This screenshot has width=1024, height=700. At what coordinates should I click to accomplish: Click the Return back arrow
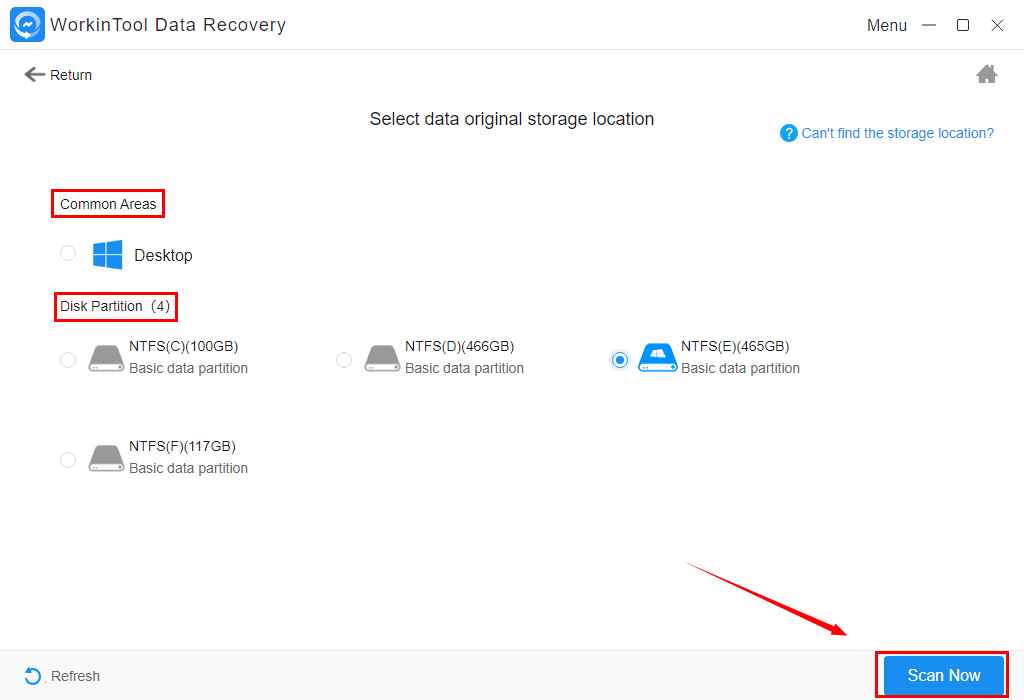tap(34, 75)
